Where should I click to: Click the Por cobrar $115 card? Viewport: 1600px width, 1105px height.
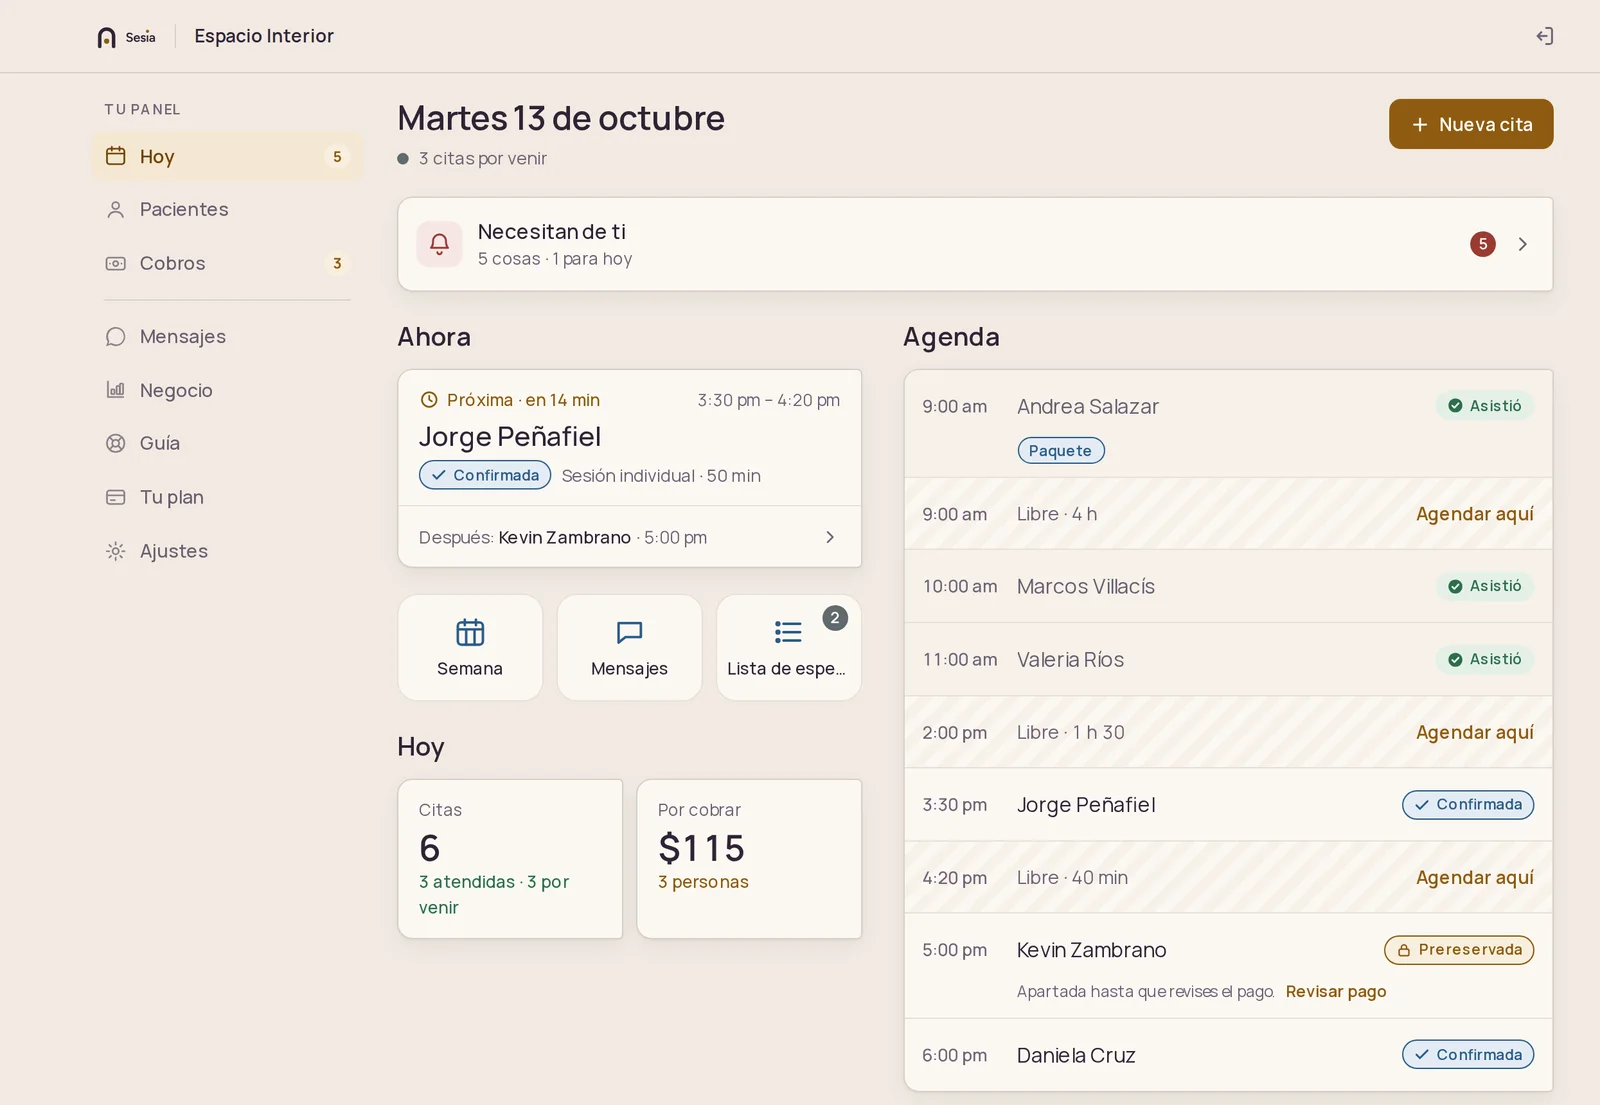(x=749, y=859)
